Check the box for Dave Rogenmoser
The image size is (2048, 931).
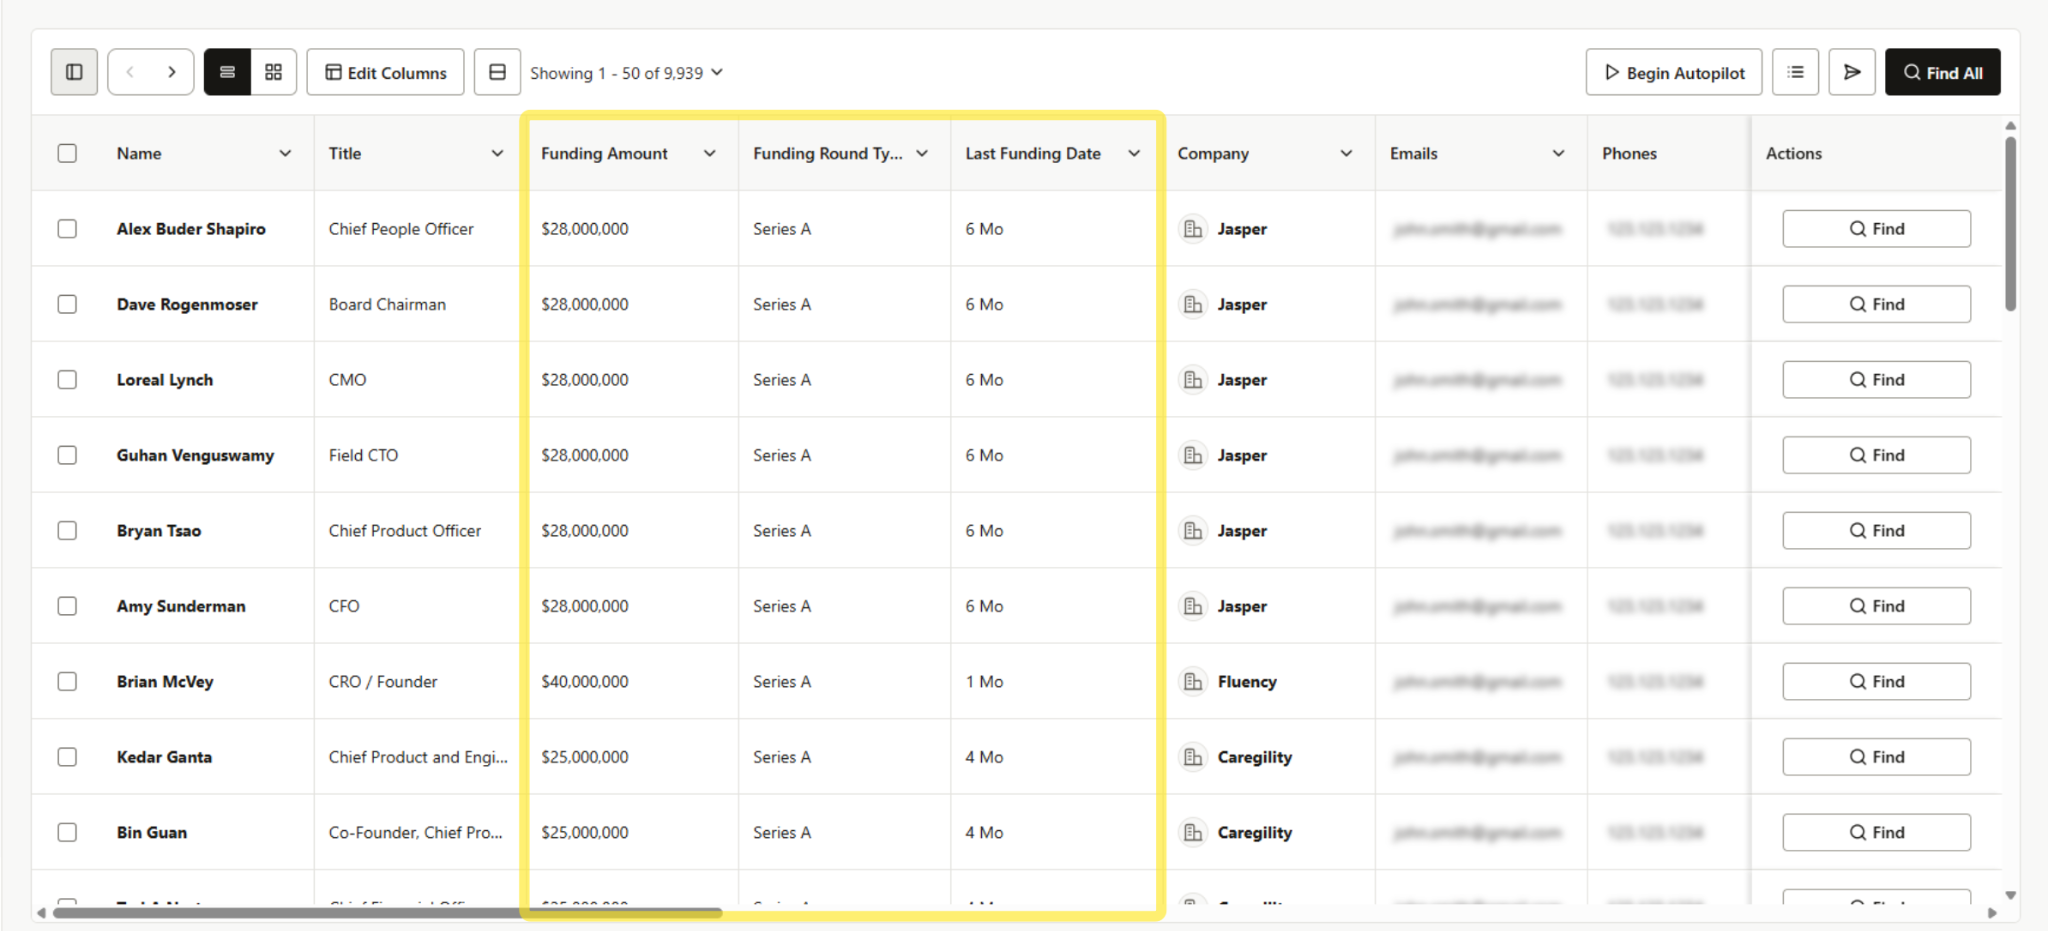point(67,304)
